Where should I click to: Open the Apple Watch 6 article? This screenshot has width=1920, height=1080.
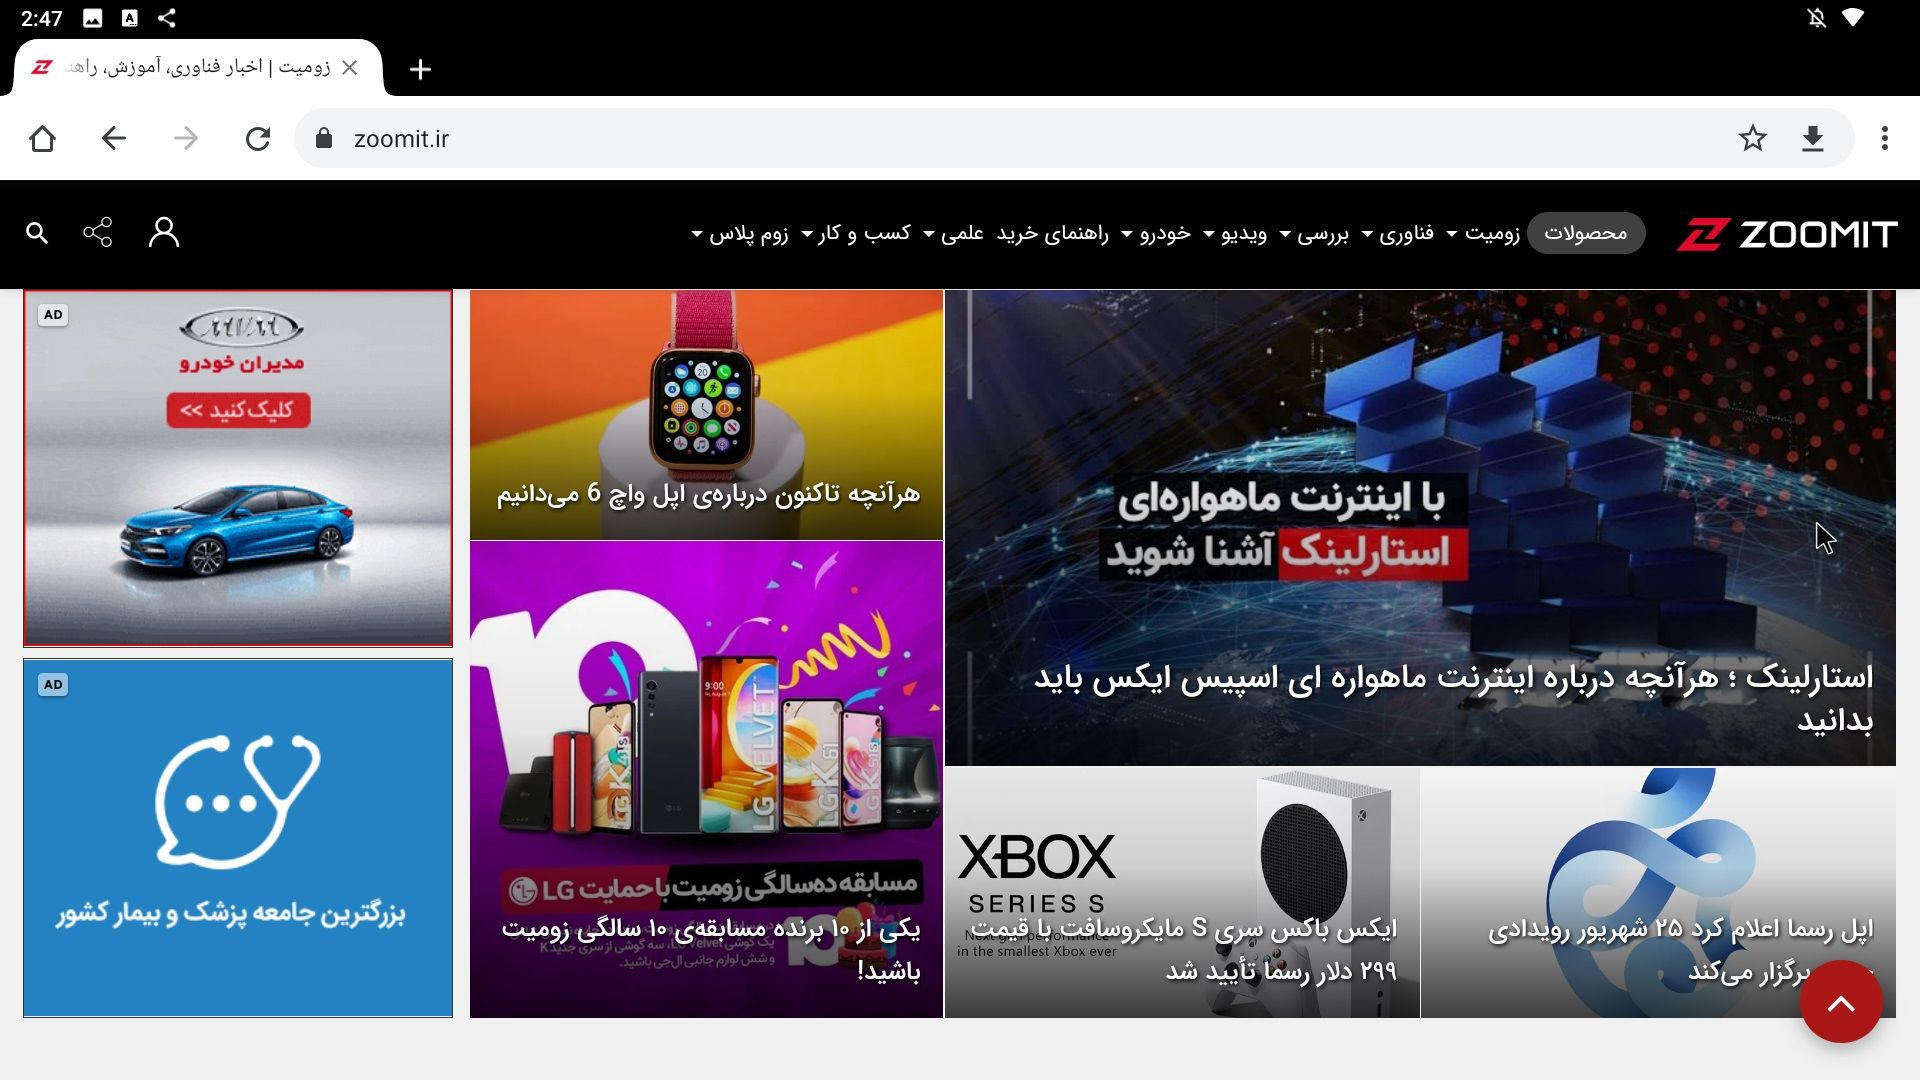(x=706, y=415)
